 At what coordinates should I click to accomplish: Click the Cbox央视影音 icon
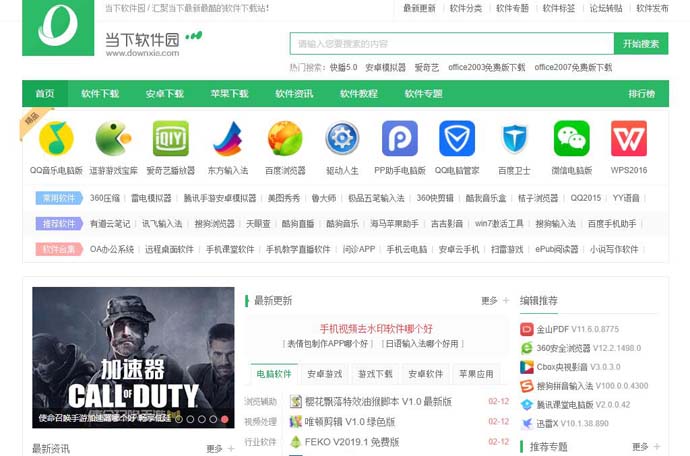(526, 367)
